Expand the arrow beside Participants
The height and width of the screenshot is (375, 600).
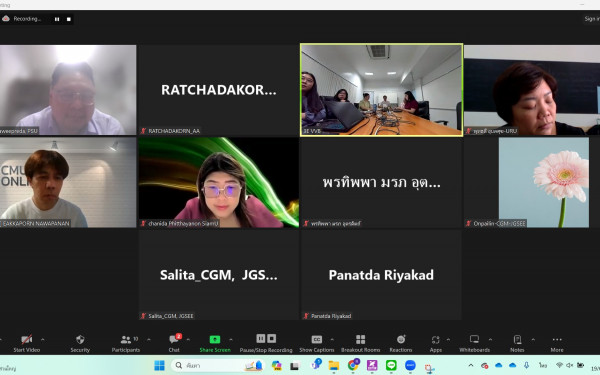(148, 339)
